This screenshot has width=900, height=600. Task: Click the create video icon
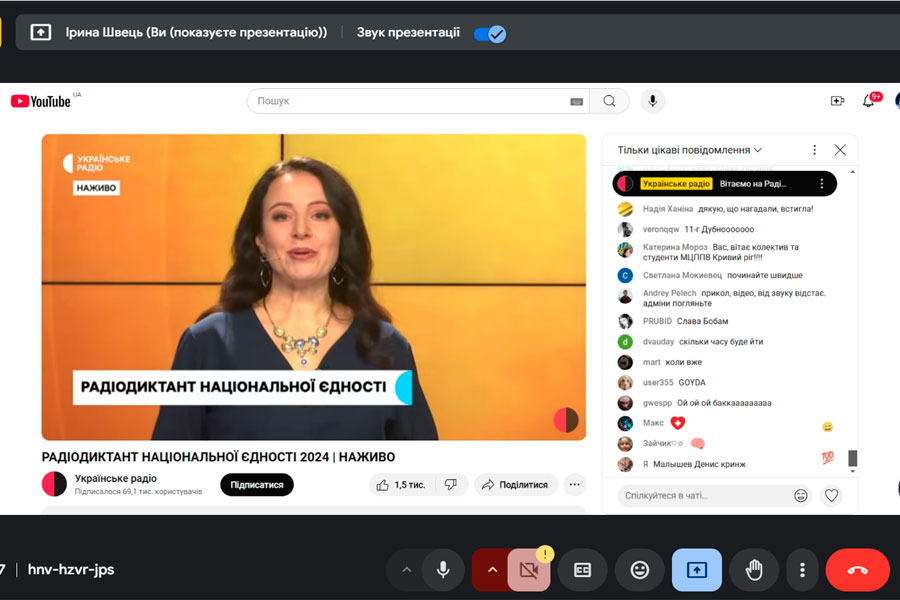click(837, 101)
